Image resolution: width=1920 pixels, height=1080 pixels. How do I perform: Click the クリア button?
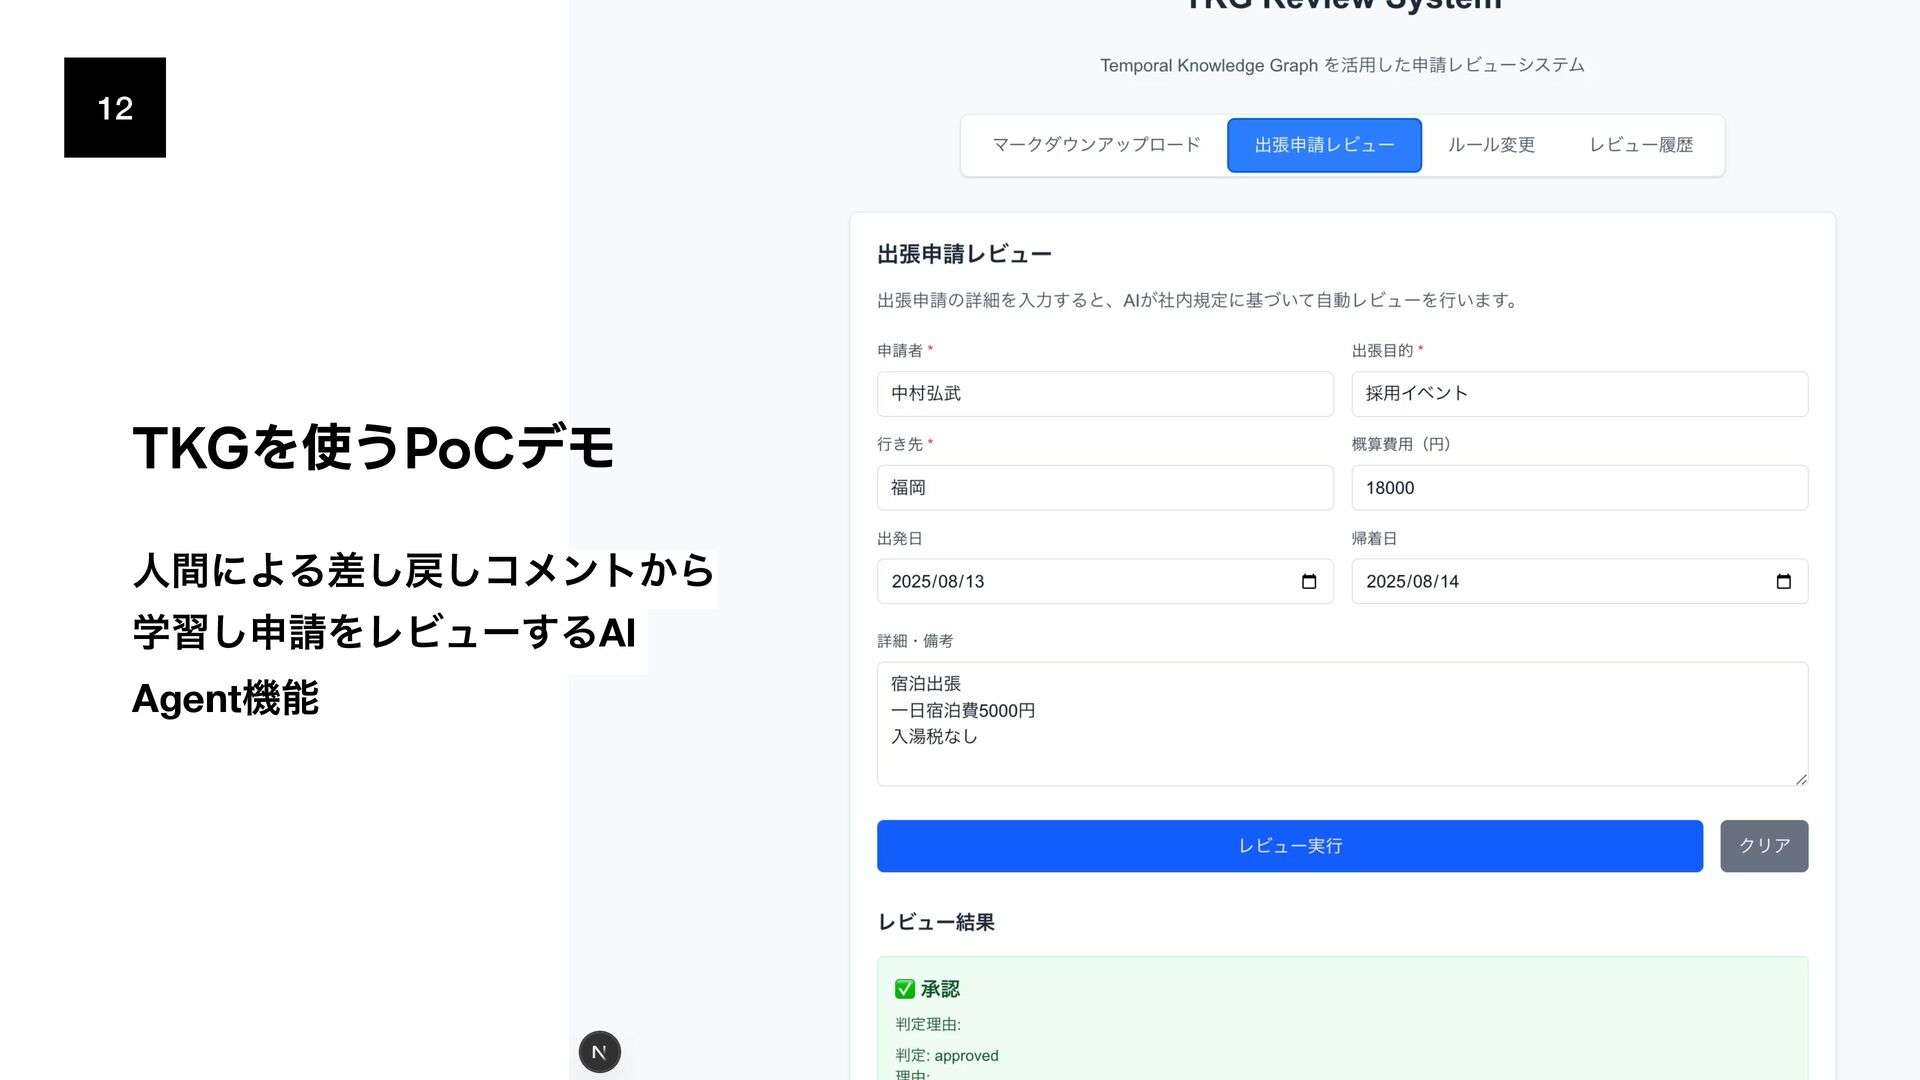click(1763, 846)
